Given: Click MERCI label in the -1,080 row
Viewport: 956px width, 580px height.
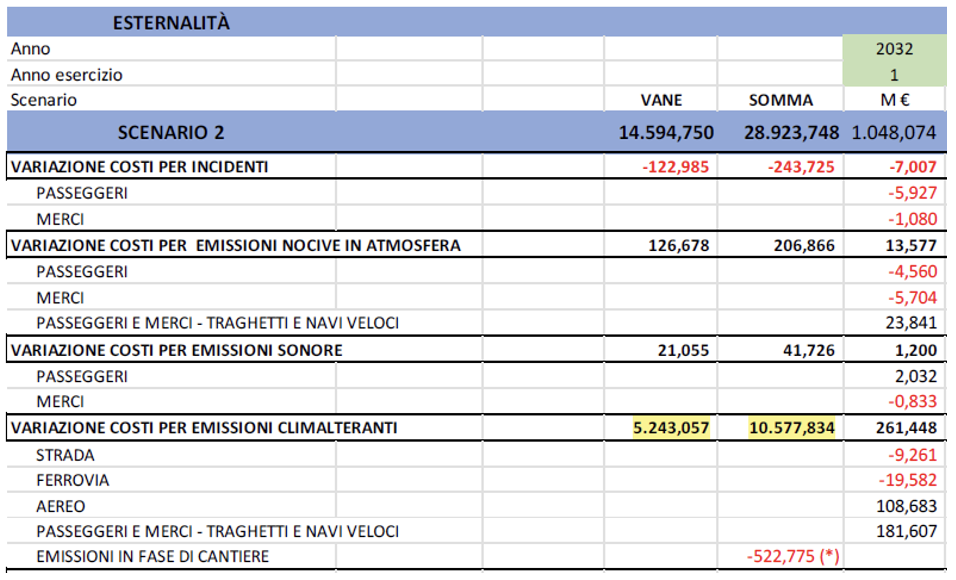Looking at the screenshot, I should (60, 219).
